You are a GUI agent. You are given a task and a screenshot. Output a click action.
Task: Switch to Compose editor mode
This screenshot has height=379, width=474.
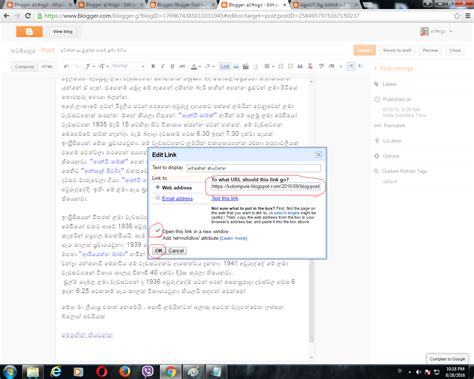tap(25, 67)
